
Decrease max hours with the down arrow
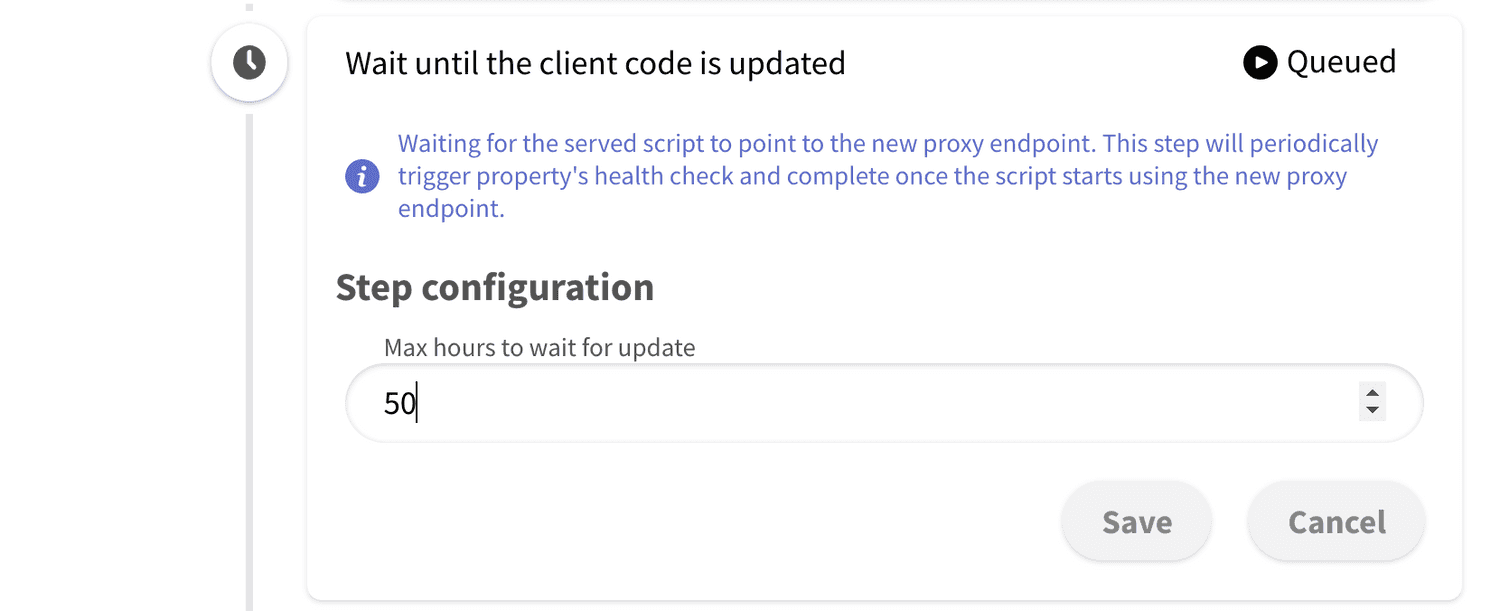pos(1372,410)
